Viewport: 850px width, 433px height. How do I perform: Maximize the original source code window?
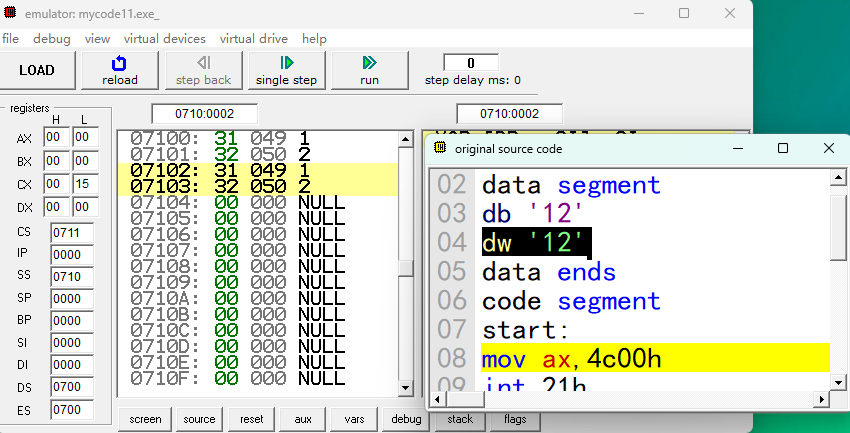click(x=782, y=148)
